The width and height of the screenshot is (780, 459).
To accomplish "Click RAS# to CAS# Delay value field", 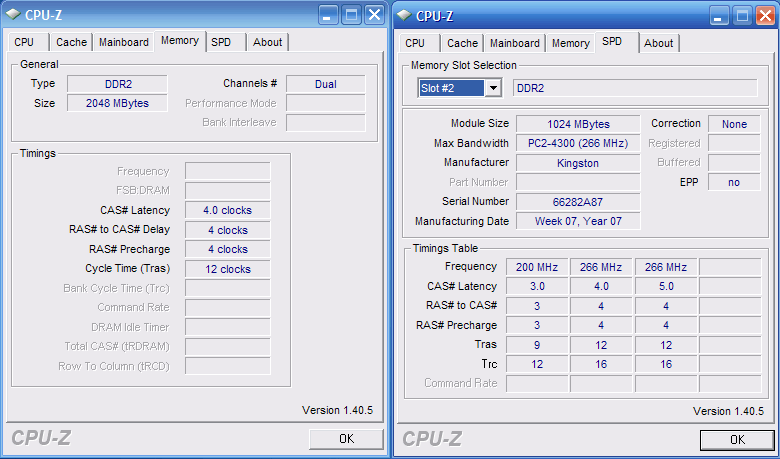I will pyautogui.click(x=228, y=230).
